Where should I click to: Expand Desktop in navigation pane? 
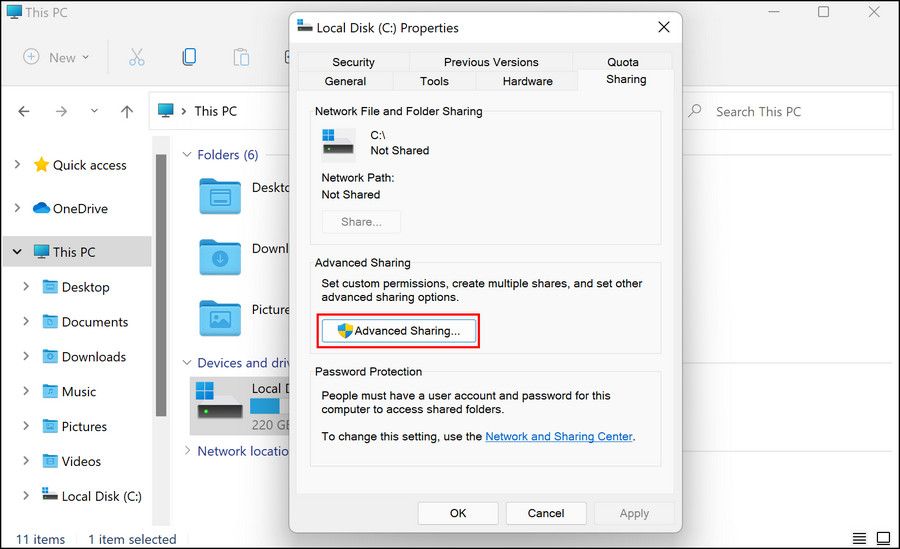point(26,286)
